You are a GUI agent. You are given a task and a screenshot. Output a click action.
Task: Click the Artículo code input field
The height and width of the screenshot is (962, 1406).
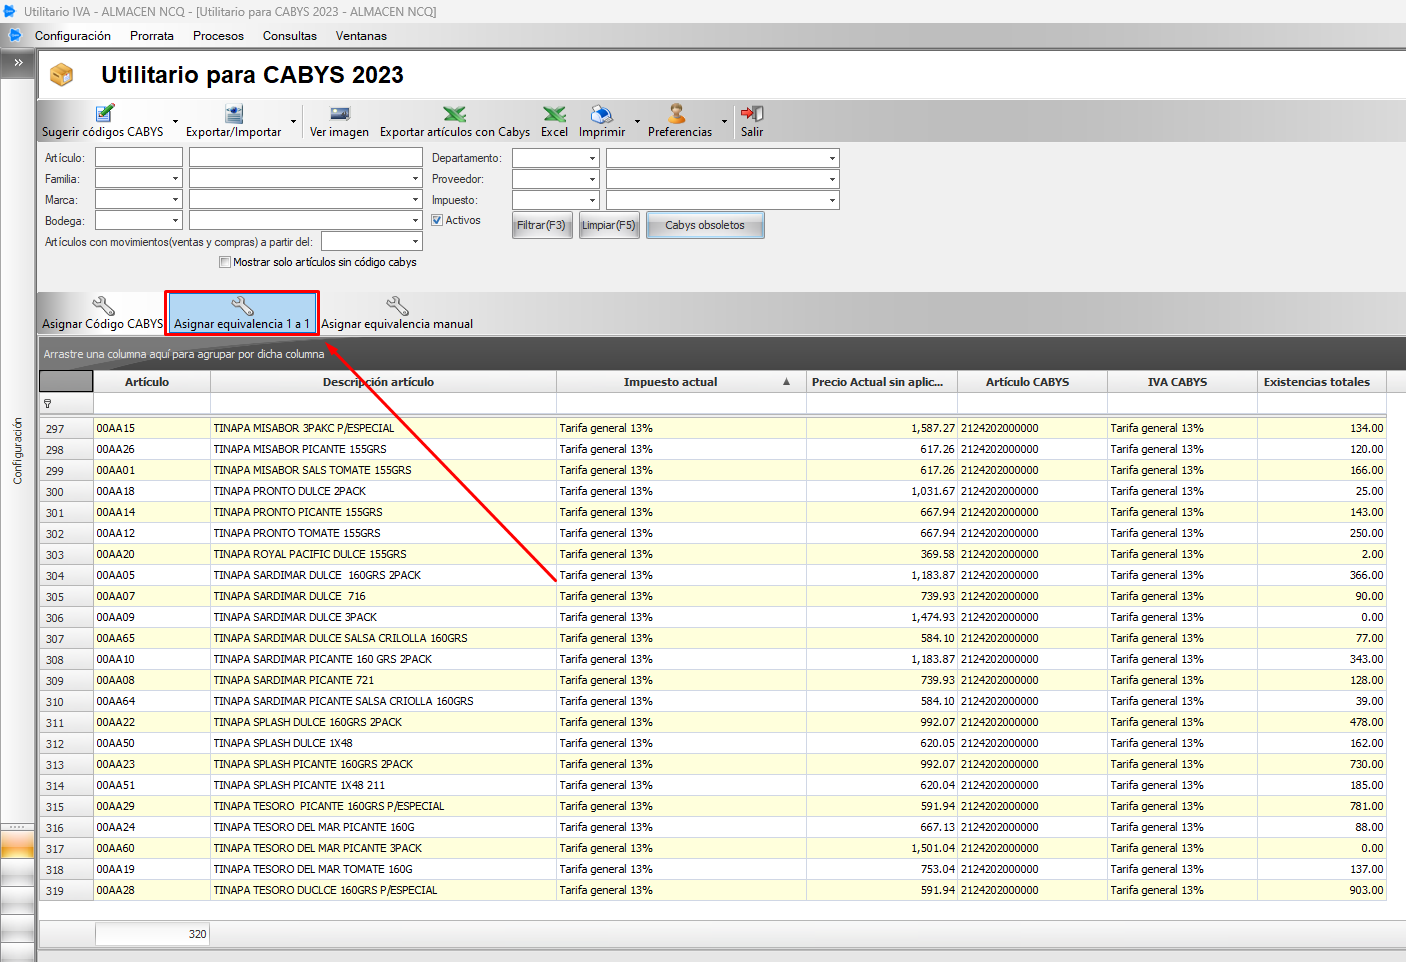tap(139, 158)
